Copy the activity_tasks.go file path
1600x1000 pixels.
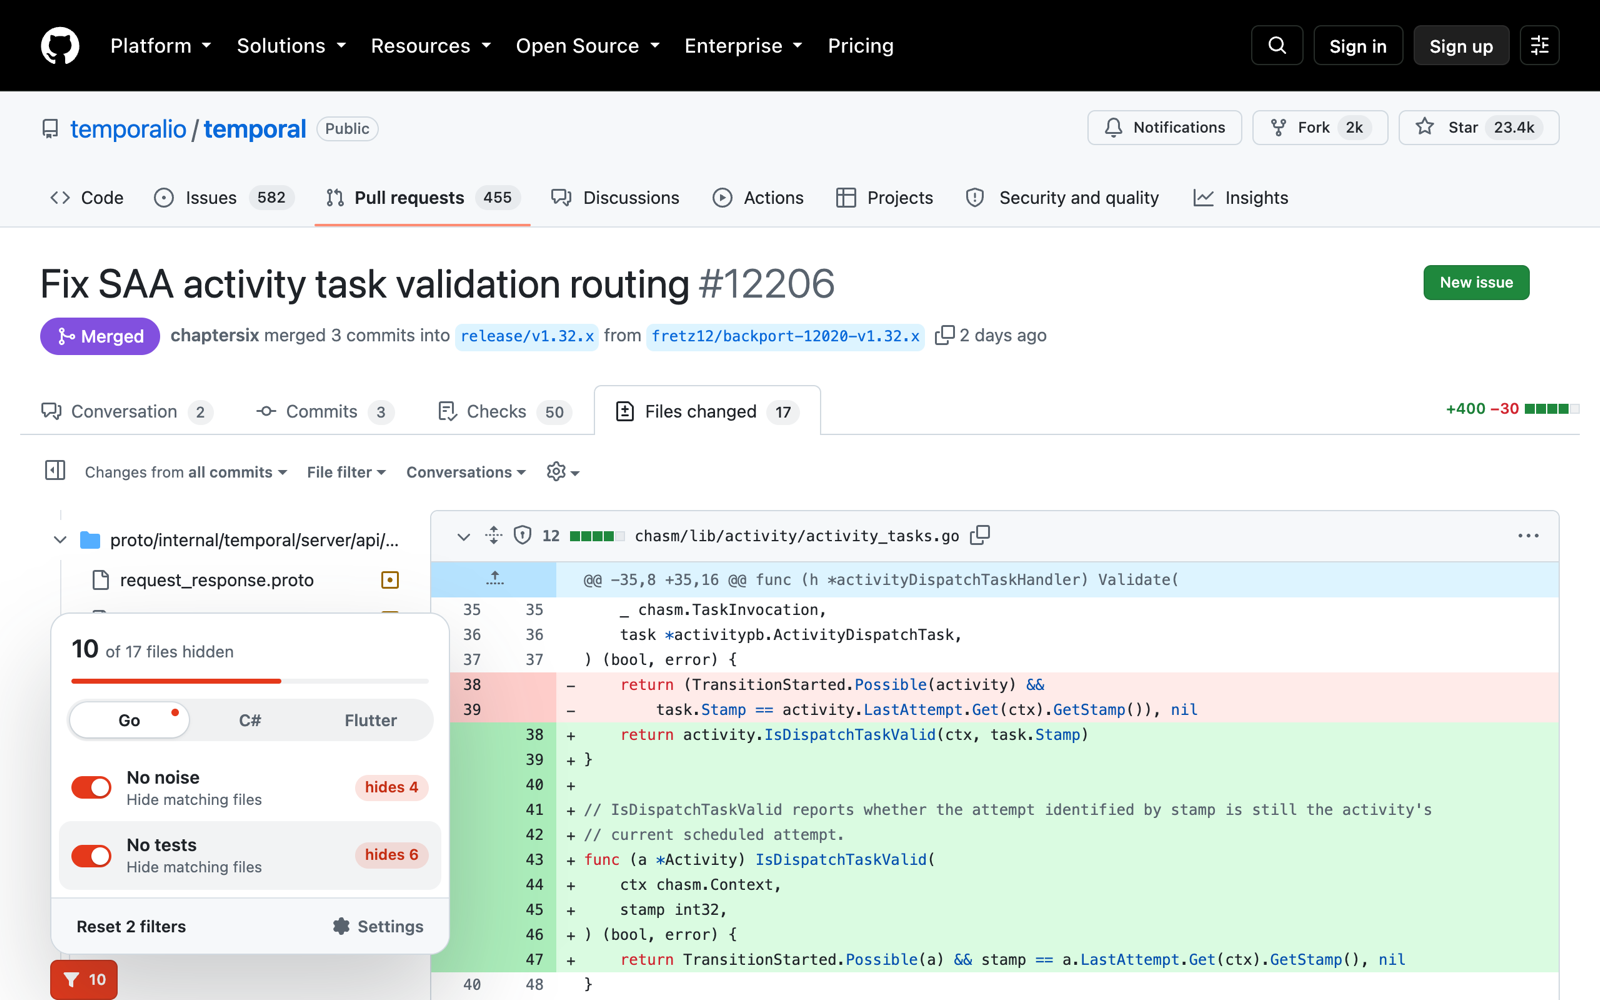[x=981, y=536]
